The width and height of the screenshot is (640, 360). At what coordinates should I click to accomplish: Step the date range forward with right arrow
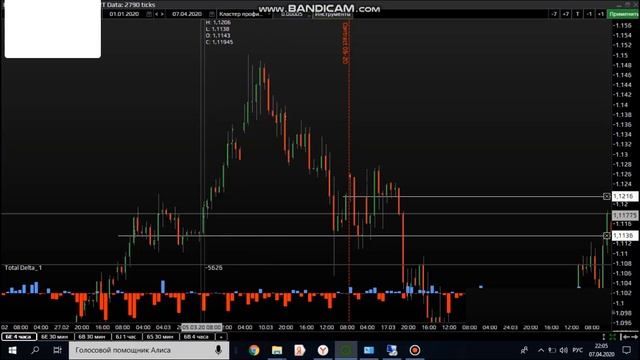pos(162,14)
